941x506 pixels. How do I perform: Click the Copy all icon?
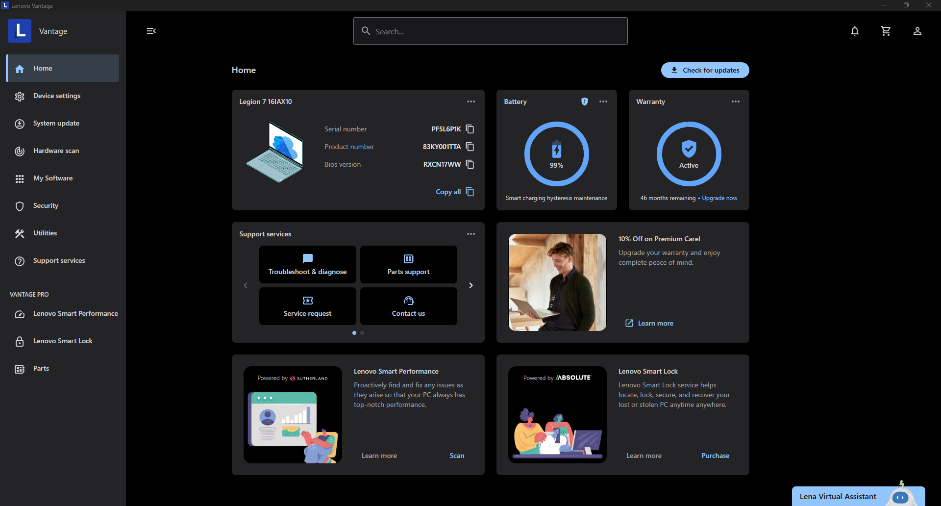point(470,191)
